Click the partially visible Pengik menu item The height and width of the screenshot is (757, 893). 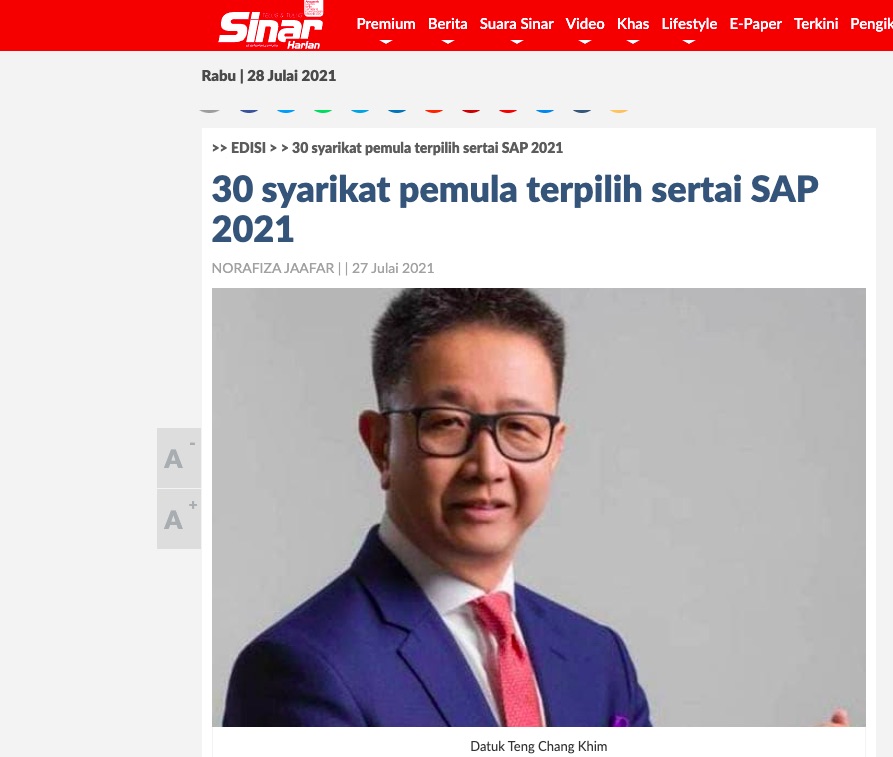(871, 24)
